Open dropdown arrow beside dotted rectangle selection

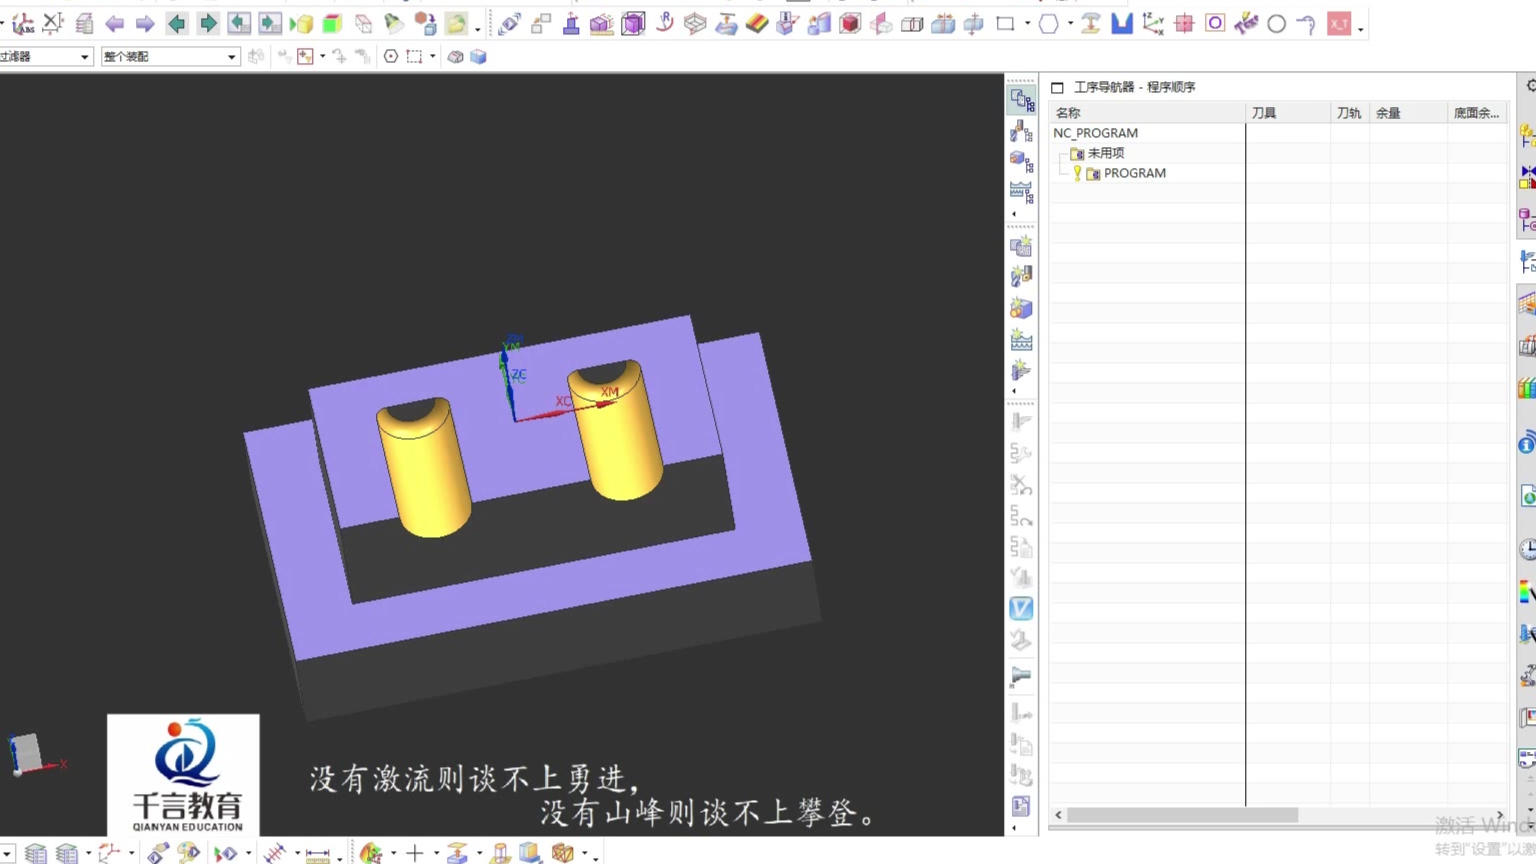click(432, 57)
